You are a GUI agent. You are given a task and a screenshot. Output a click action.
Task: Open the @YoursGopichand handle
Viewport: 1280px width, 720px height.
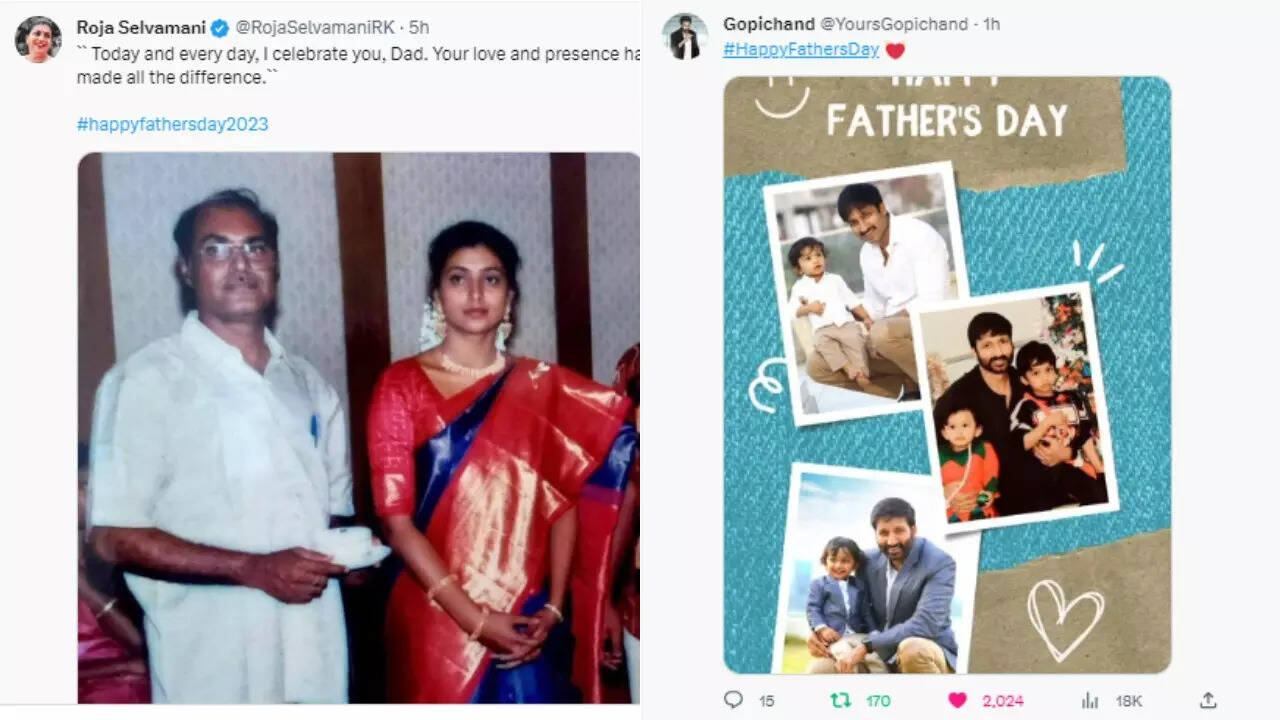[894, 24]
